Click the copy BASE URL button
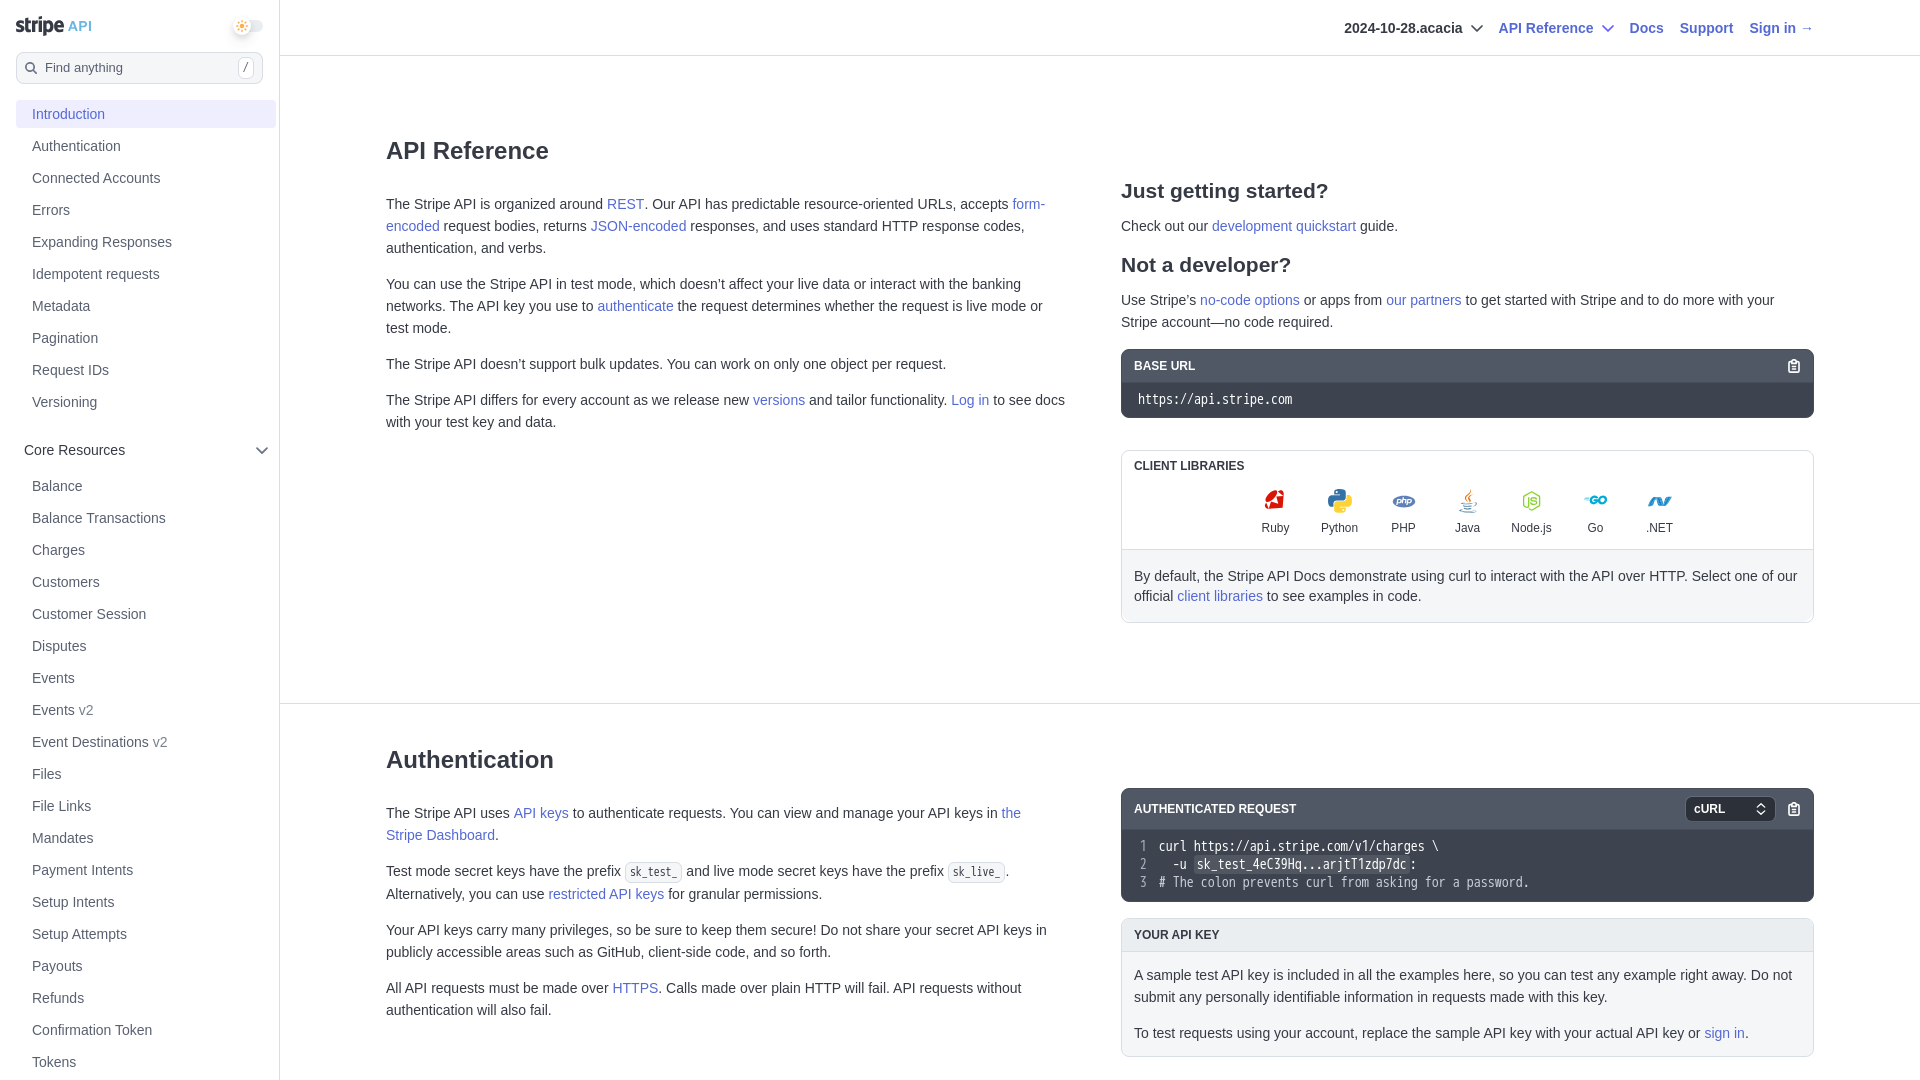The width and height of the screenshot is (1920, 1080). pyautogui.click(x=1793, y=365)
